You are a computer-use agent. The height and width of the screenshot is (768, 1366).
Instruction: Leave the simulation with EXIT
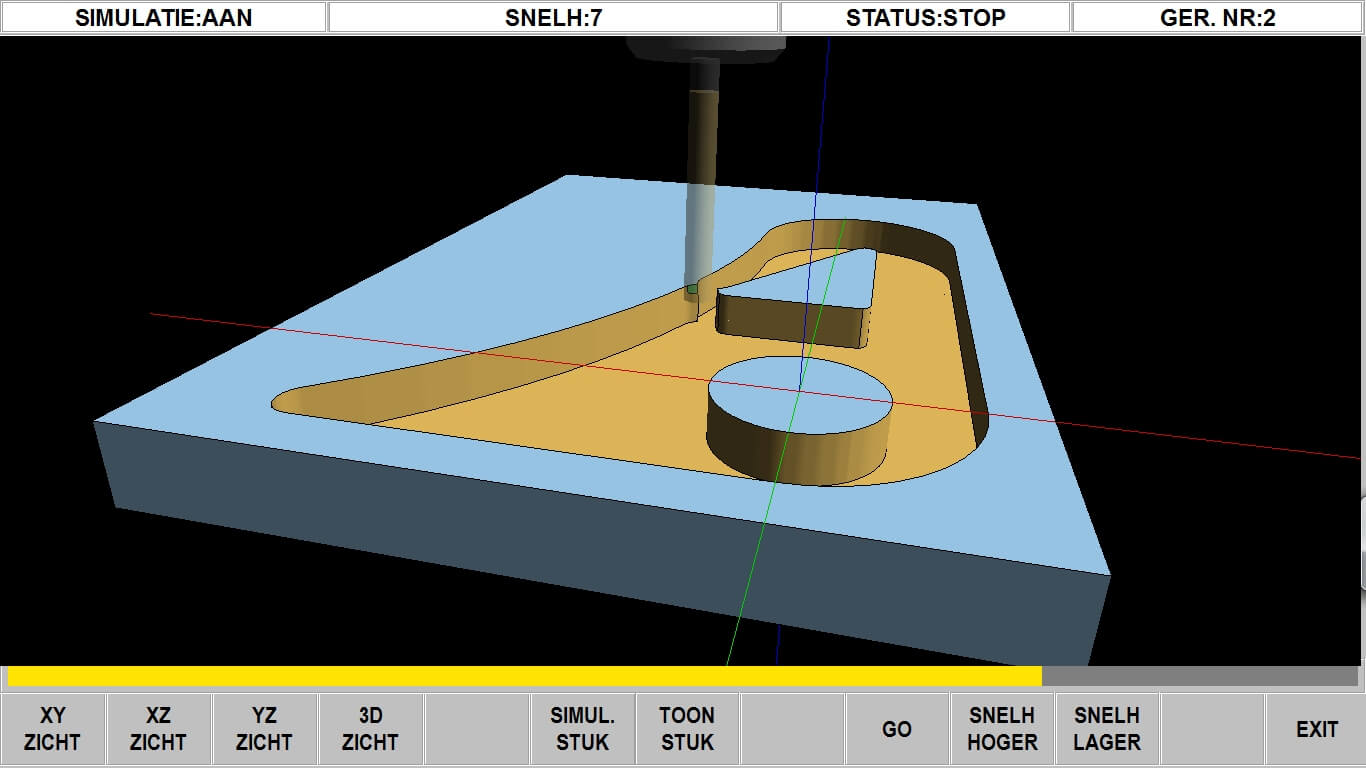pyautogui.click(x=1316, y=729)
